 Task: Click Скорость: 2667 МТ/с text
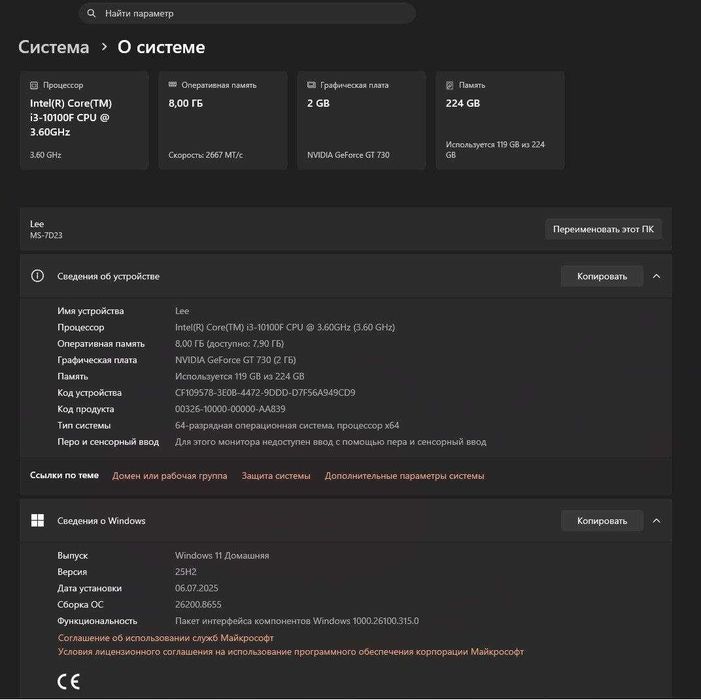(206, 155)
